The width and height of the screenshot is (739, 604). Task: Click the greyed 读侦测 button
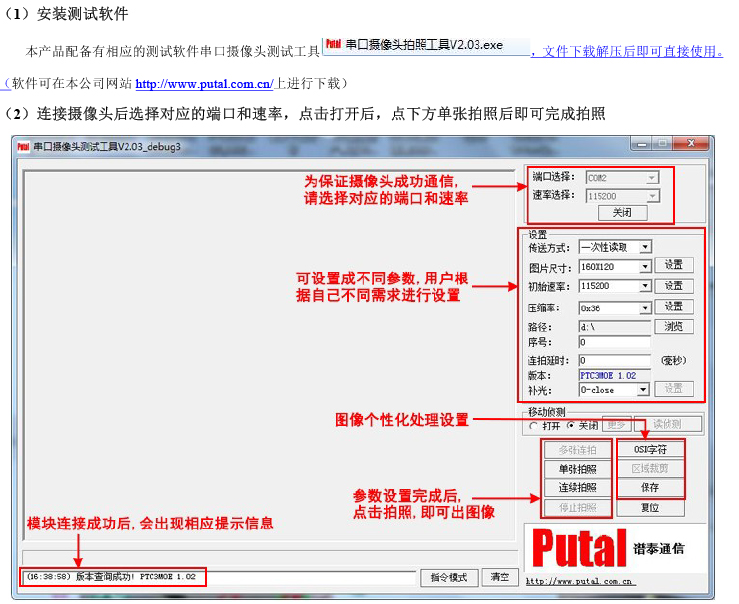[x=667, y=424]
